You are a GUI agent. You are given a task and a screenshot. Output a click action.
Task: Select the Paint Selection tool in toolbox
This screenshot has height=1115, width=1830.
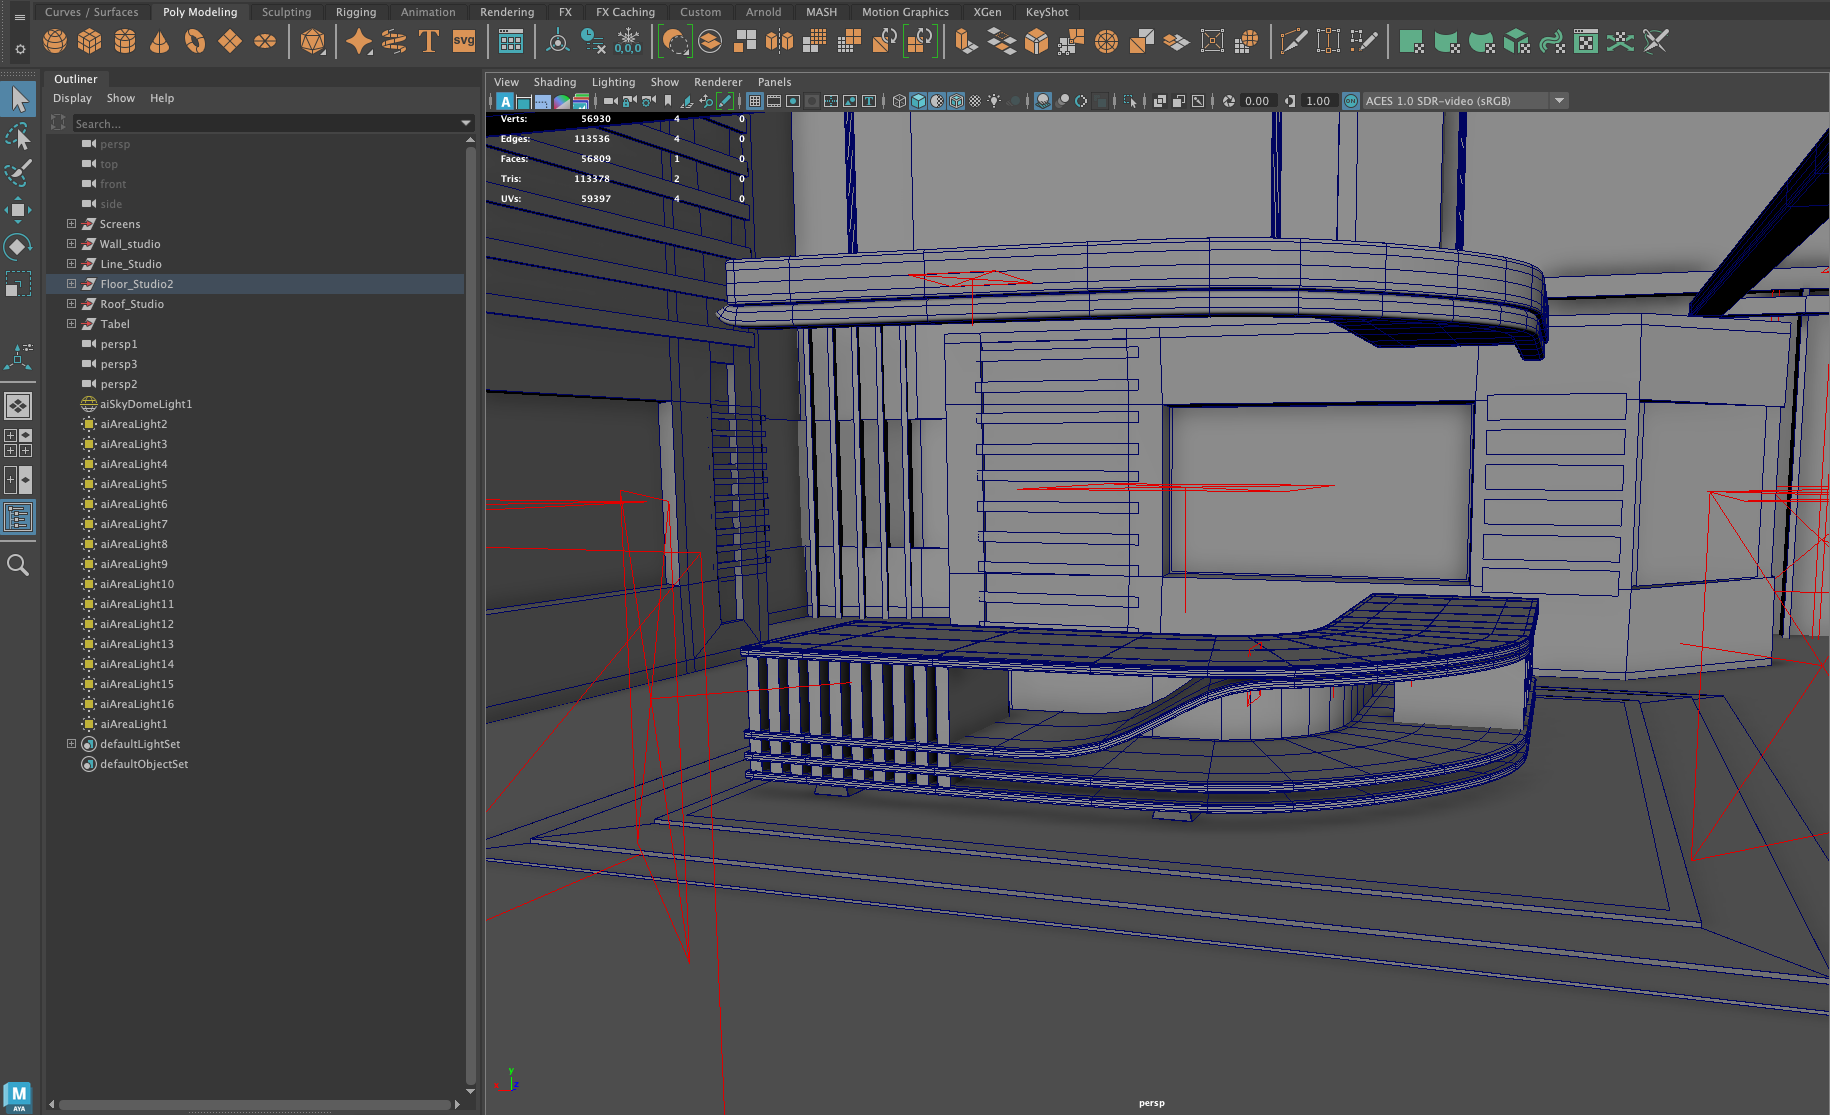click(18, 173)
